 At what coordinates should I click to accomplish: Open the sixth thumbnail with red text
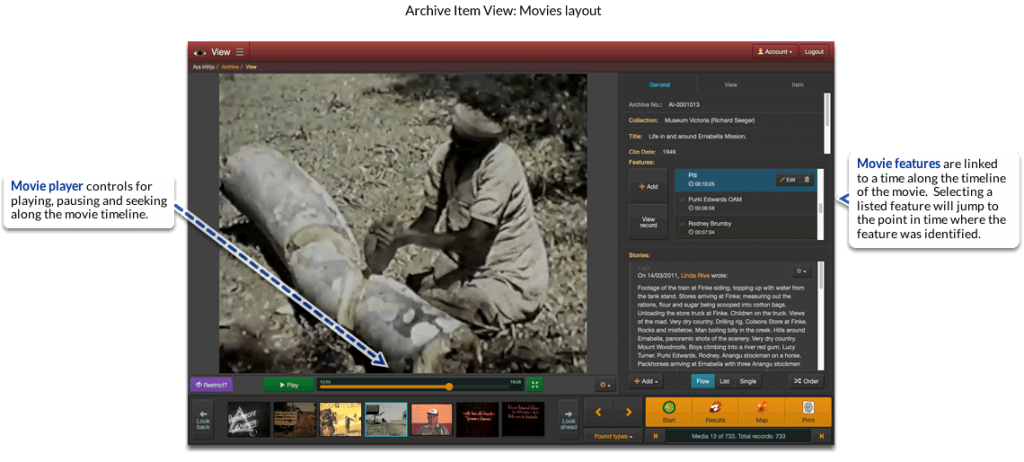tap(477, 420)
